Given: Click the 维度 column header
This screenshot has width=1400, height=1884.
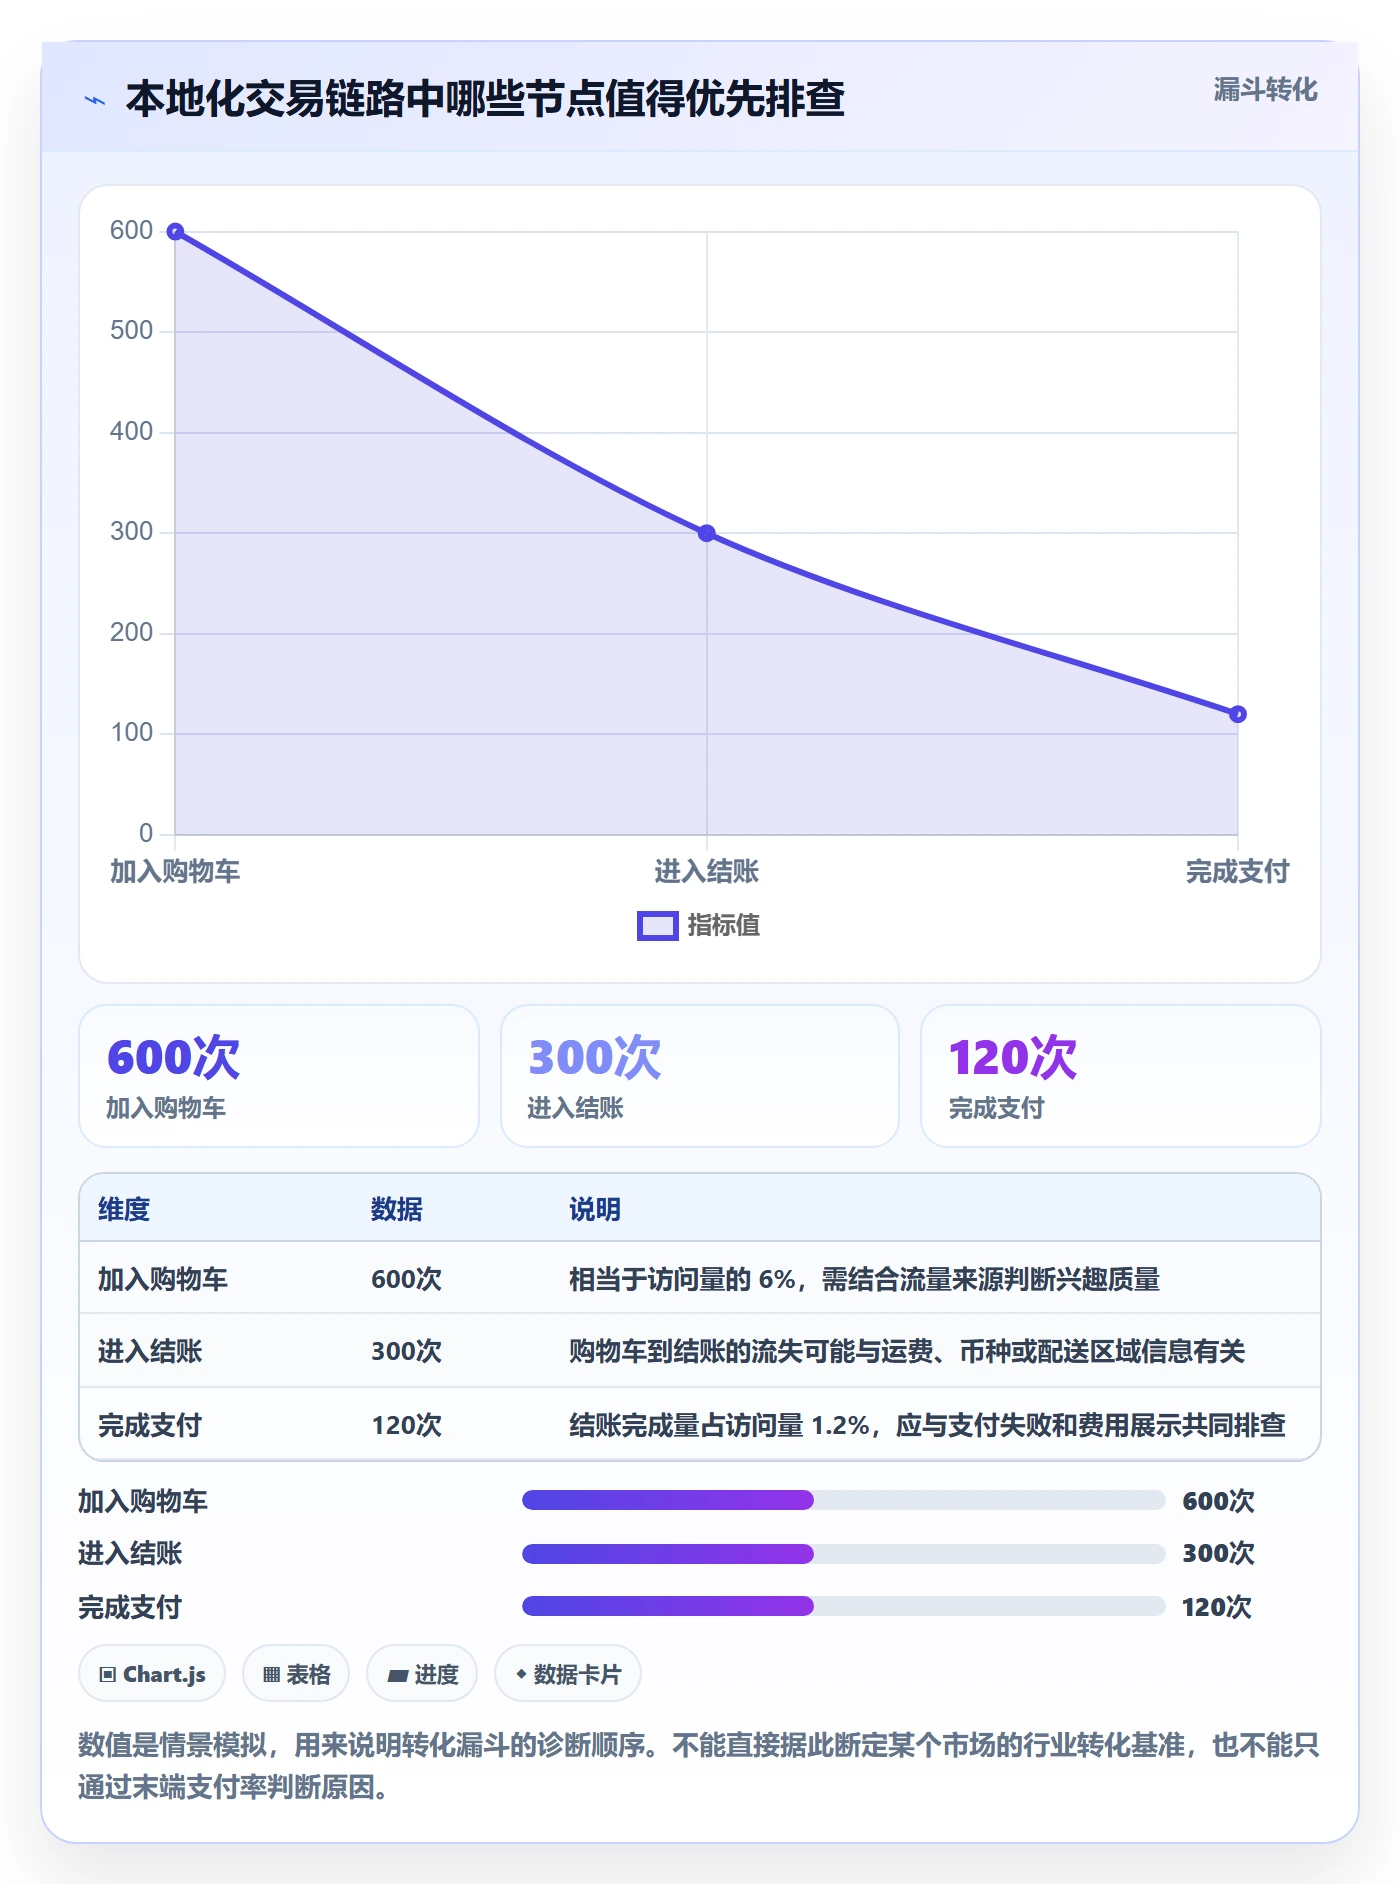Looking at the screenshot, I should click(x=124, y=1209).
